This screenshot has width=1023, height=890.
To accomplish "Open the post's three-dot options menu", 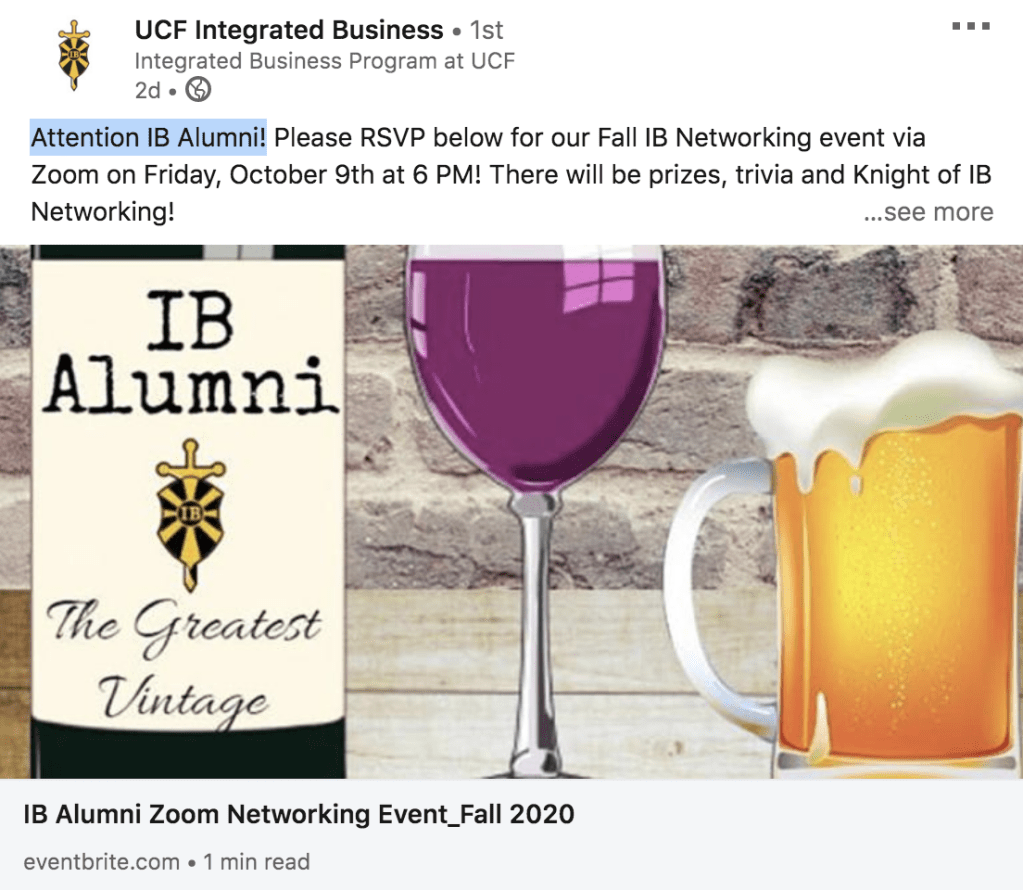I will coord(970,27).
